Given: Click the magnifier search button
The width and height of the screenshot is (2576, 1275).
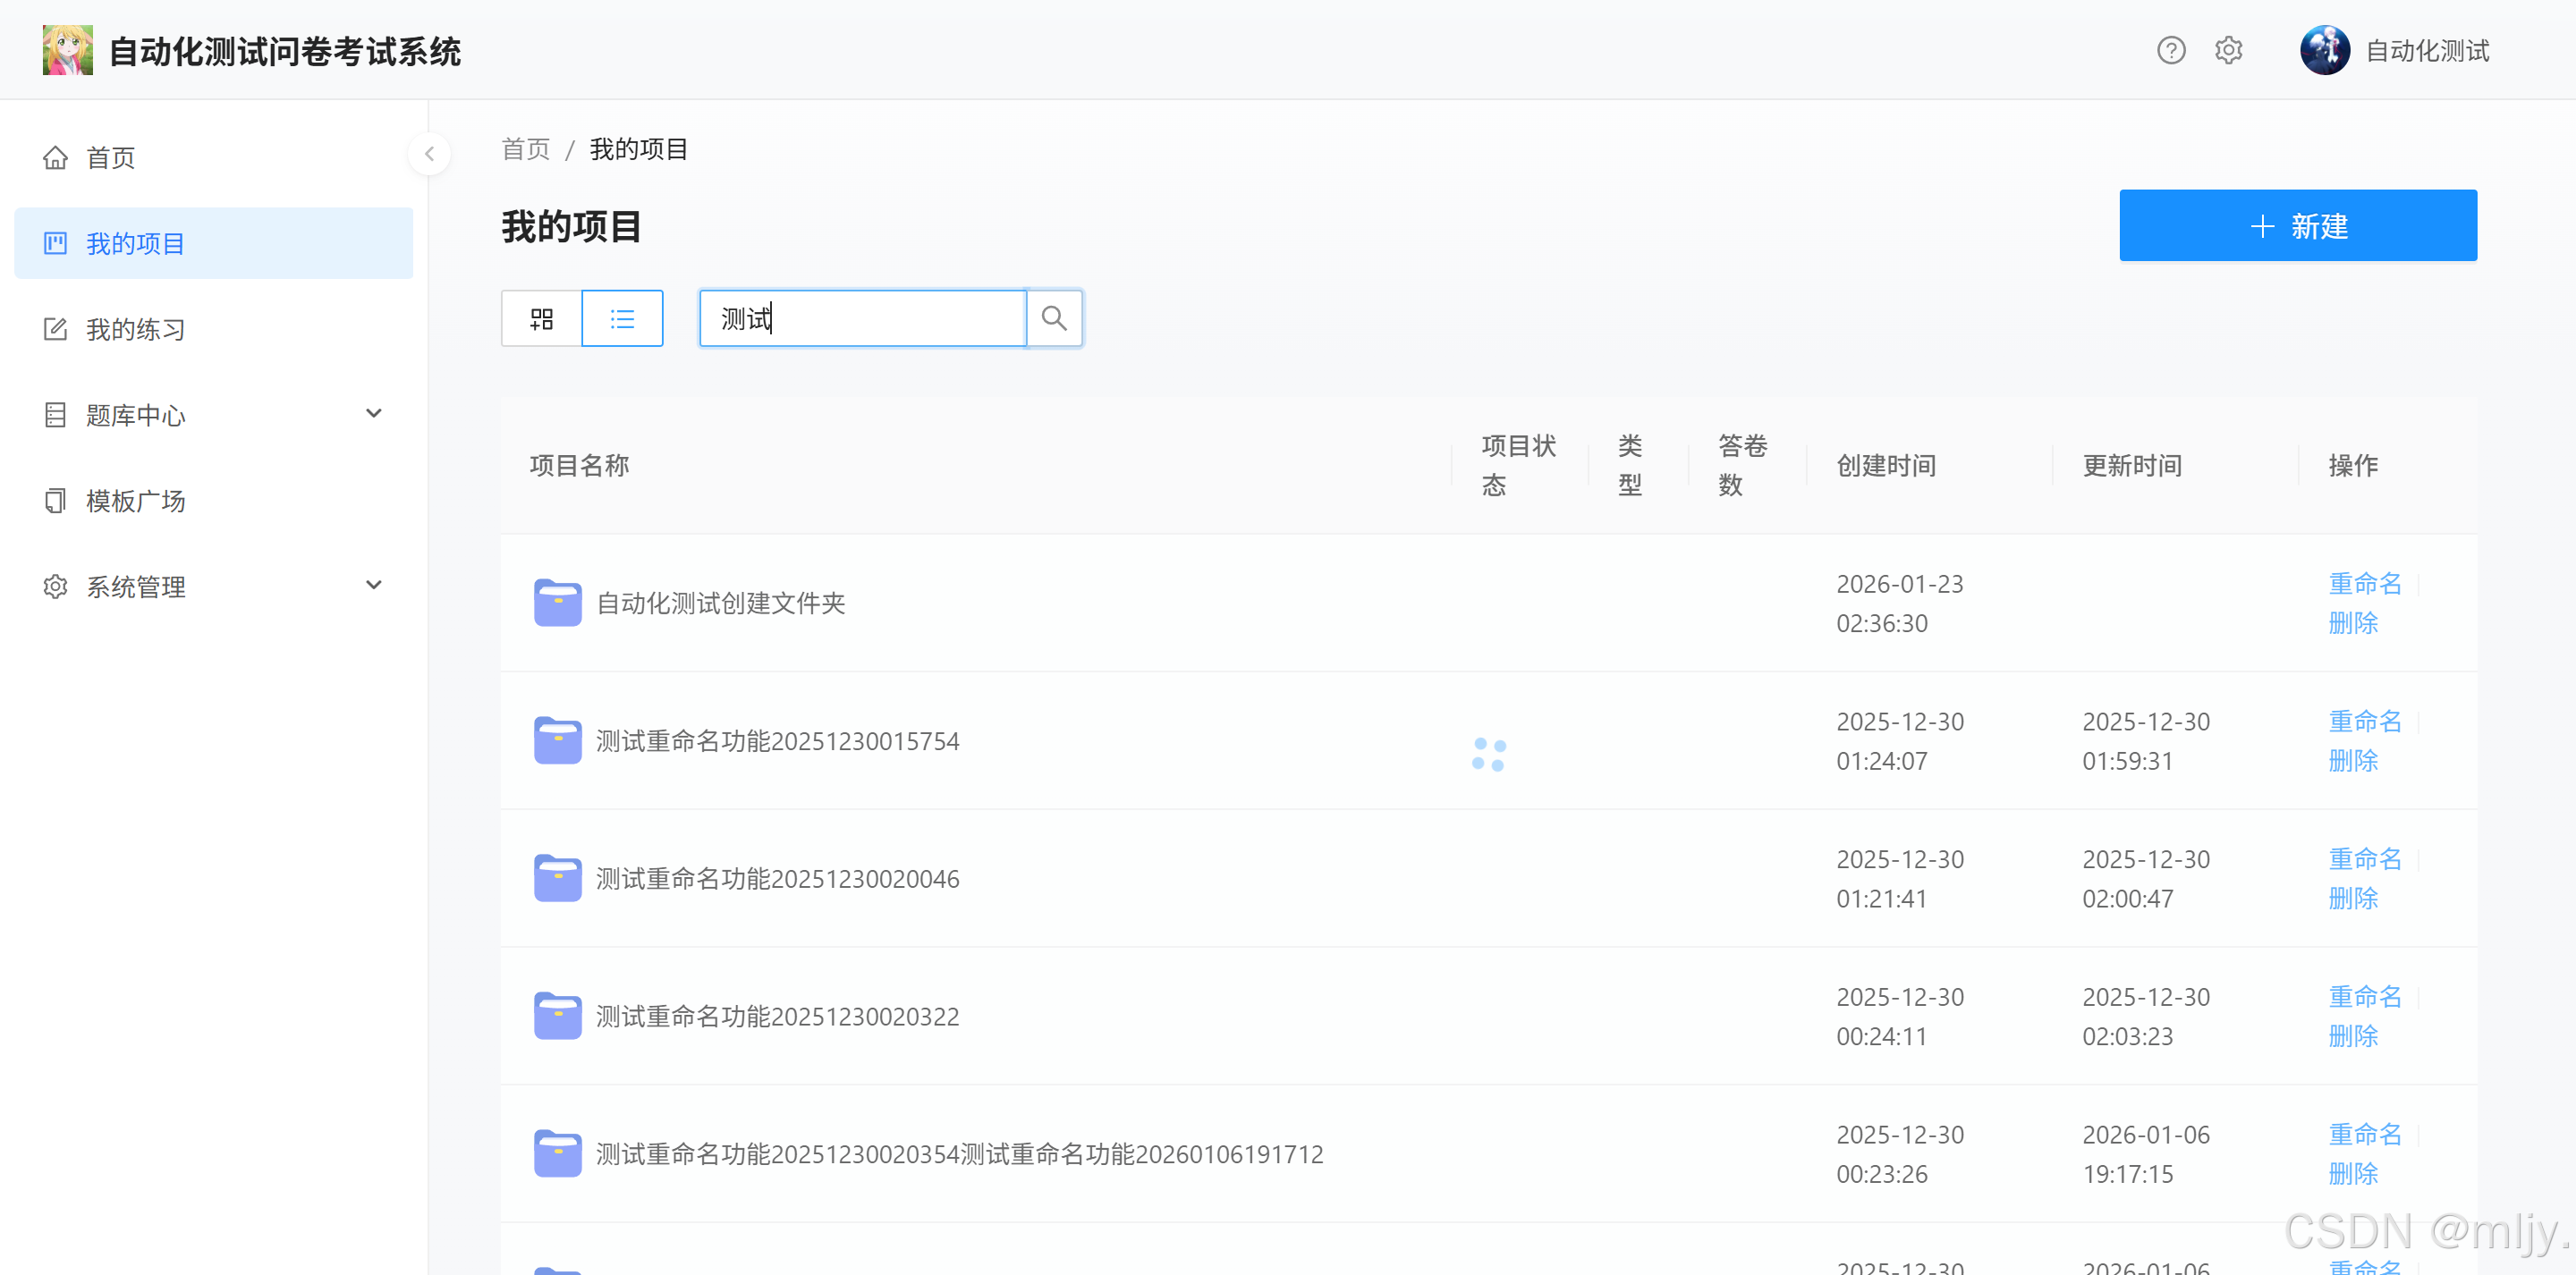Looking at the screenshot, I should click(1054, 319).
